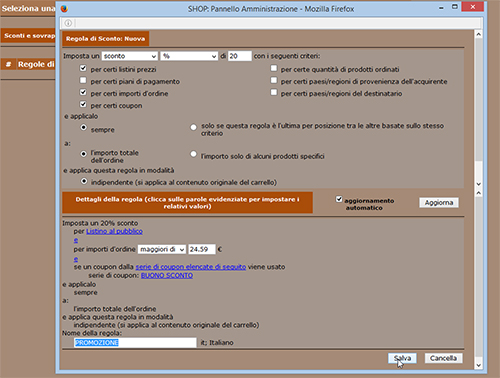
Task: Click the scroll down arrow of upper panel
Action: pos(479,184)
